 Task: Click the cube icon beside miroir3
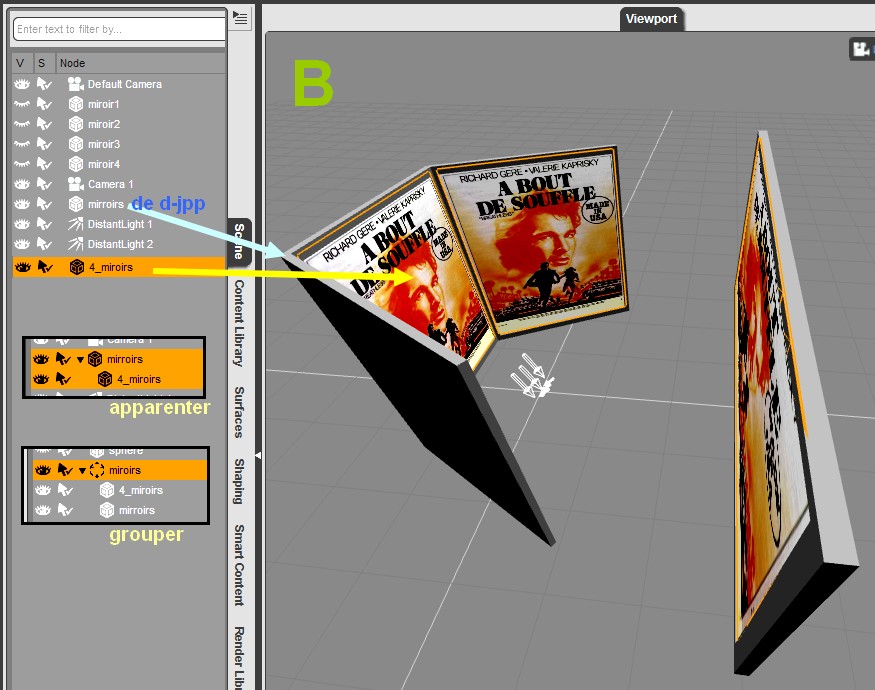pyautogui.click(x=75, y=144)
